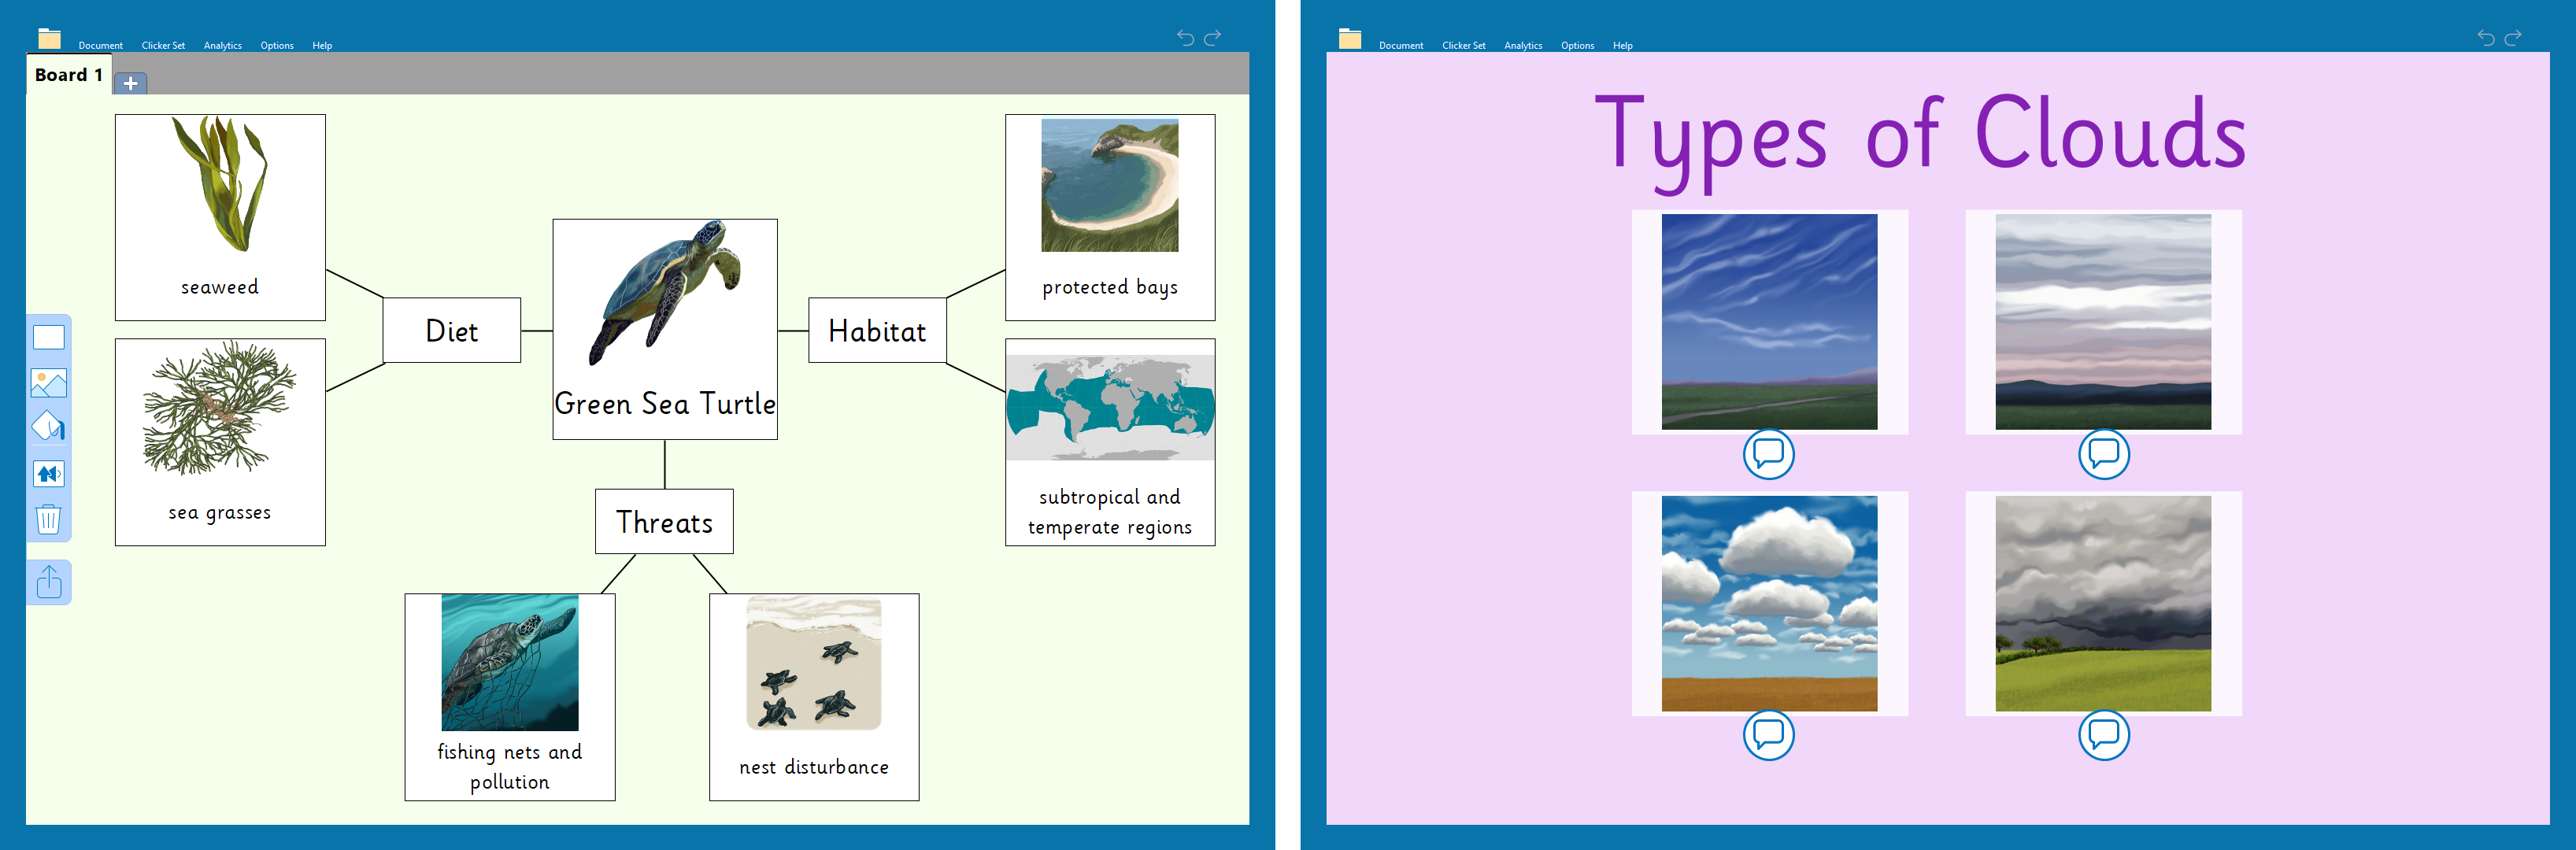Select the Threats cell
2576x850 pixels.
click(x=664, y=522)
